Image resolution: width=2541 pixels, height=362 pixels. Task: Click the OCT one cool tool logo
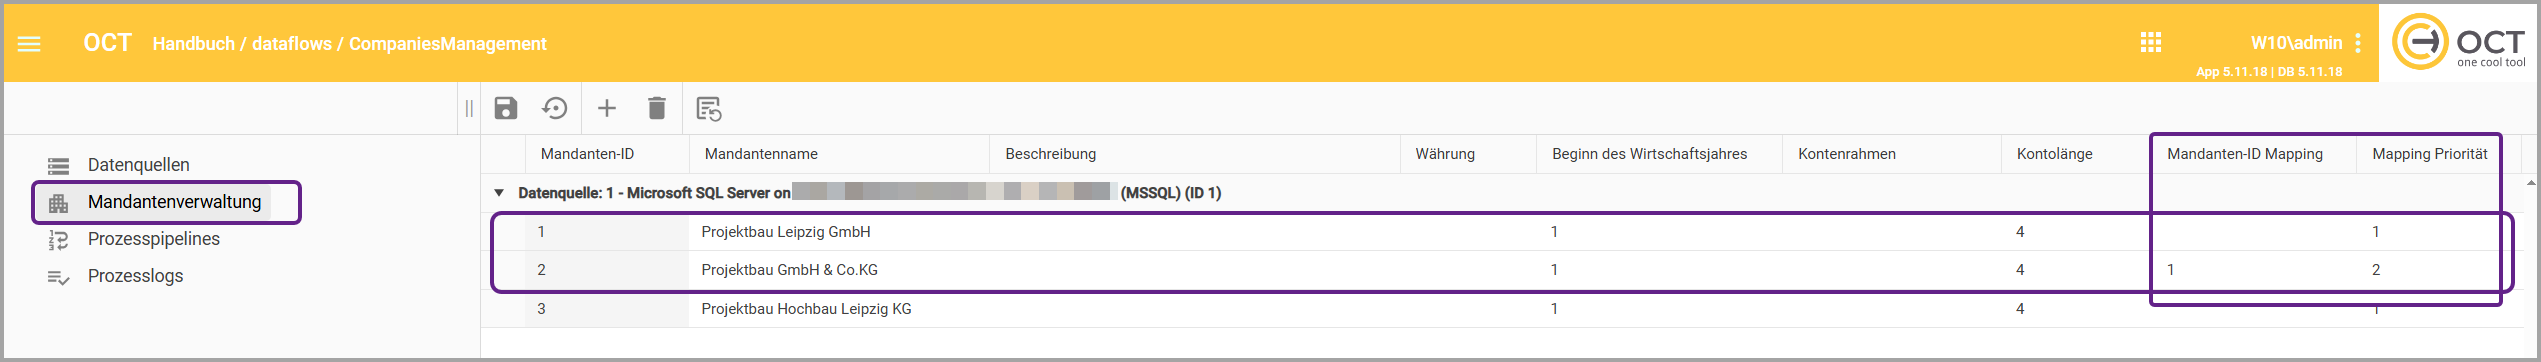coord(2459,42)
